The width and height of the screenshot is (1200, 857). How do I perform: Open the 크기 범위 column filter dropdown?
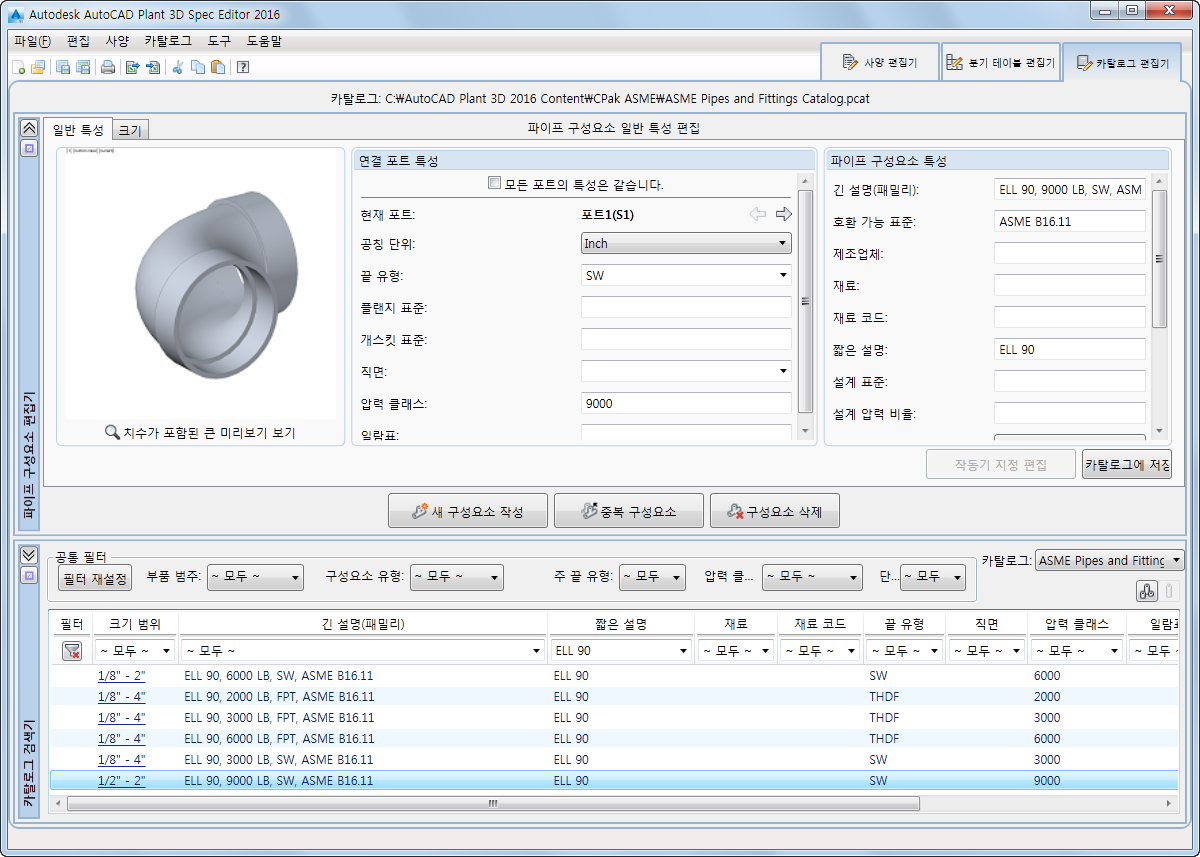(x=135, y=651)
